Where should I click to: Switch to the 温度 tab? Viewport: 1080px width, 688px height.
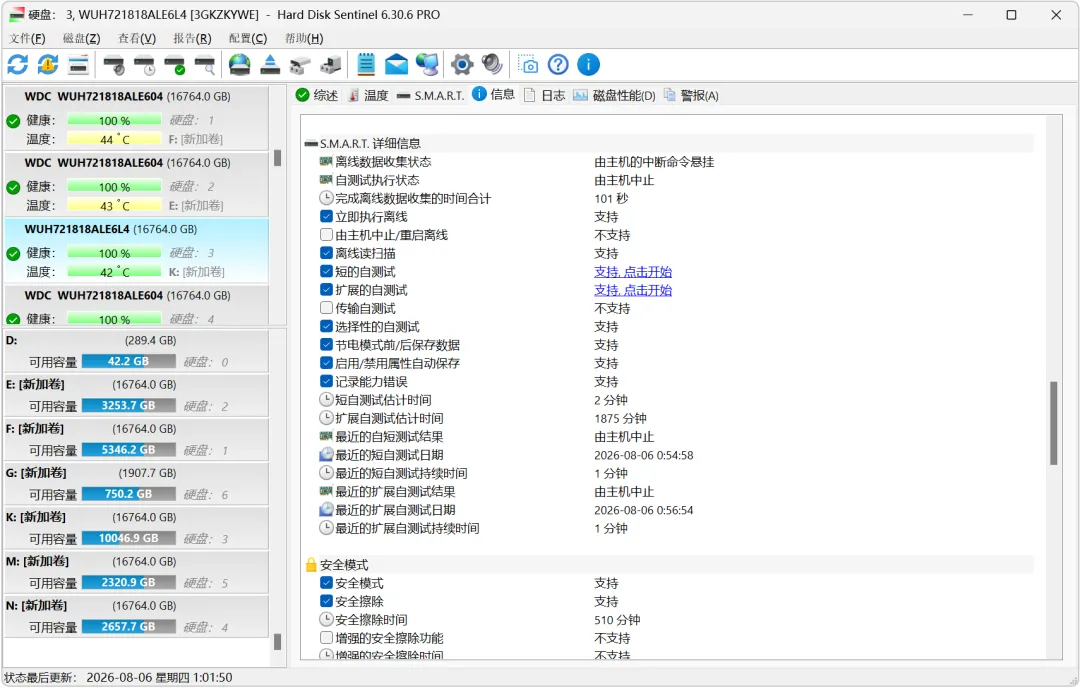tap(368, 95)
